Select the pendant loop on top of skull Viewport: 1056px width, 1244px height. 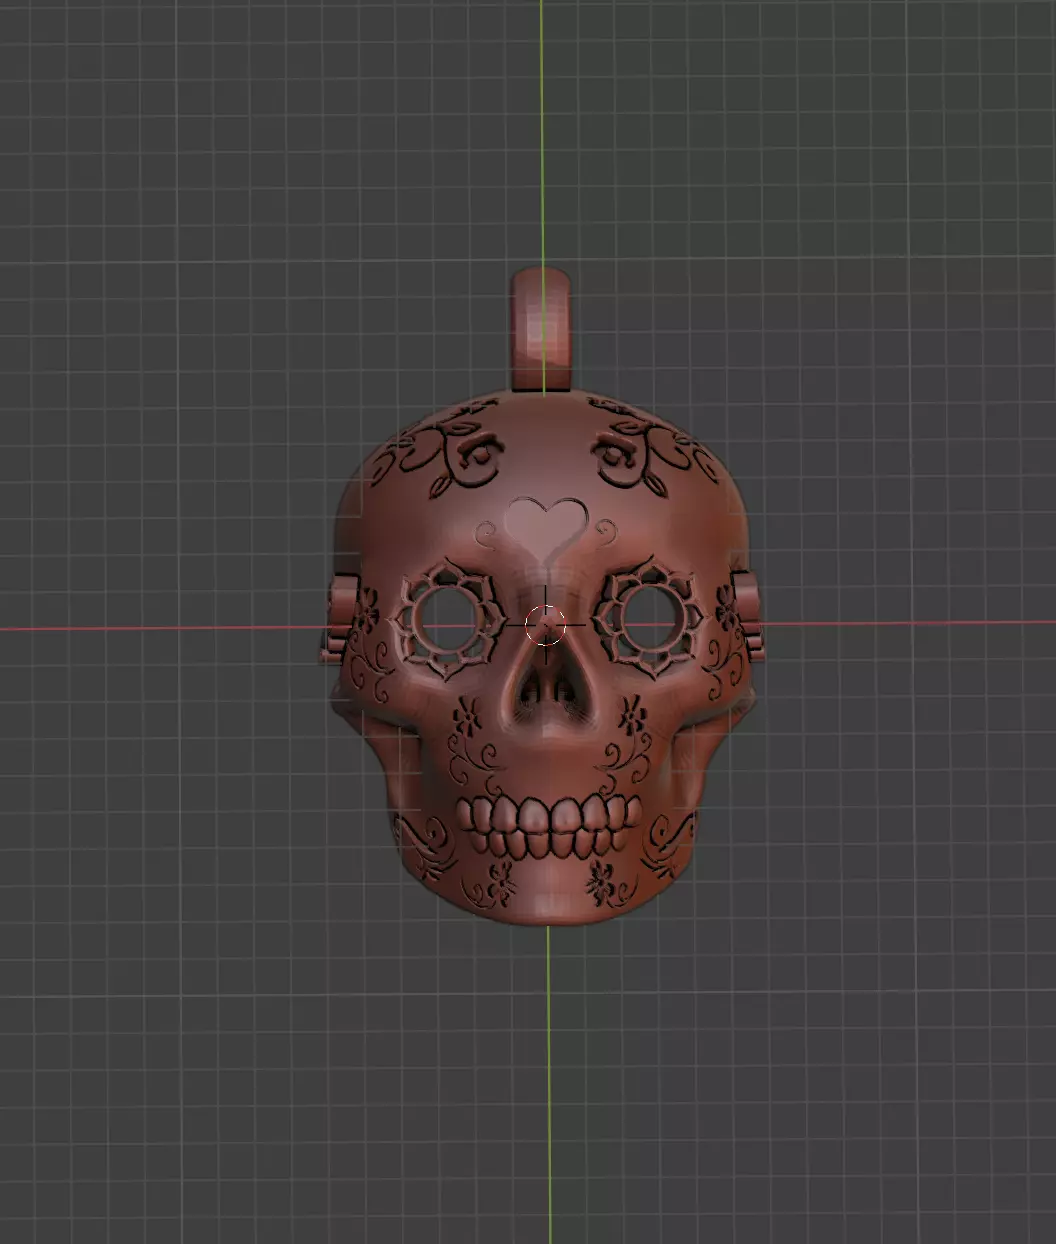(x=542, y=330)
